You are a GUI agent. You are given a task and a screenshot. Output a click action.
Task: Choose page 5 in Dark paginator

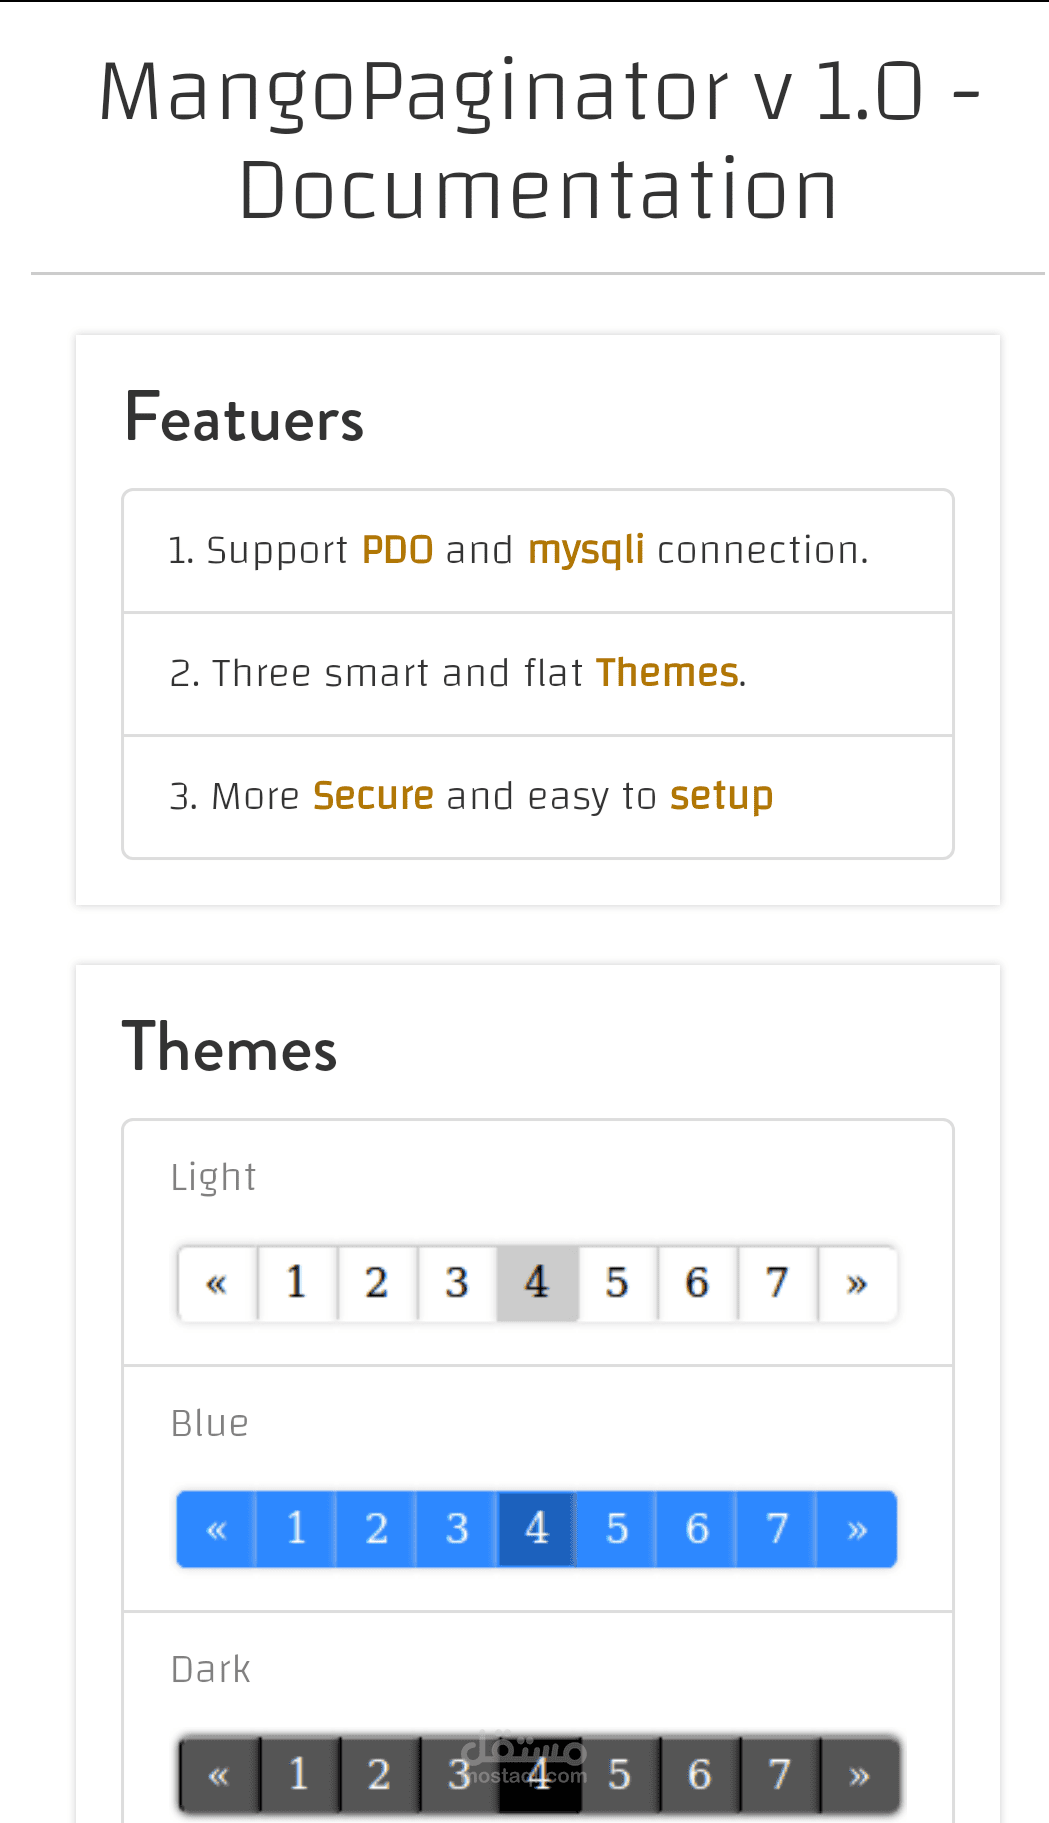point(620,1775)
